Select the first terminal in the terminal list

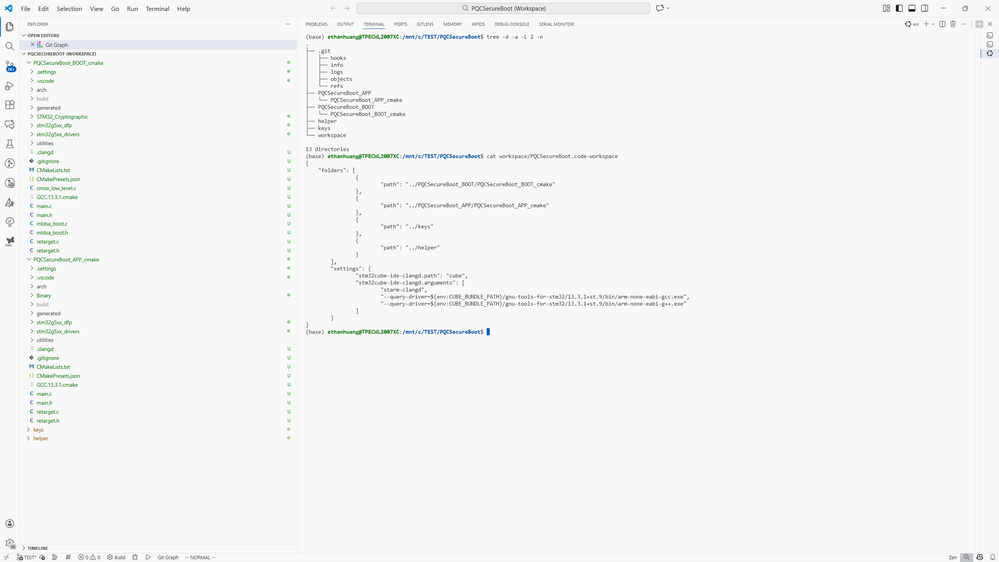(x=989, y=36)
